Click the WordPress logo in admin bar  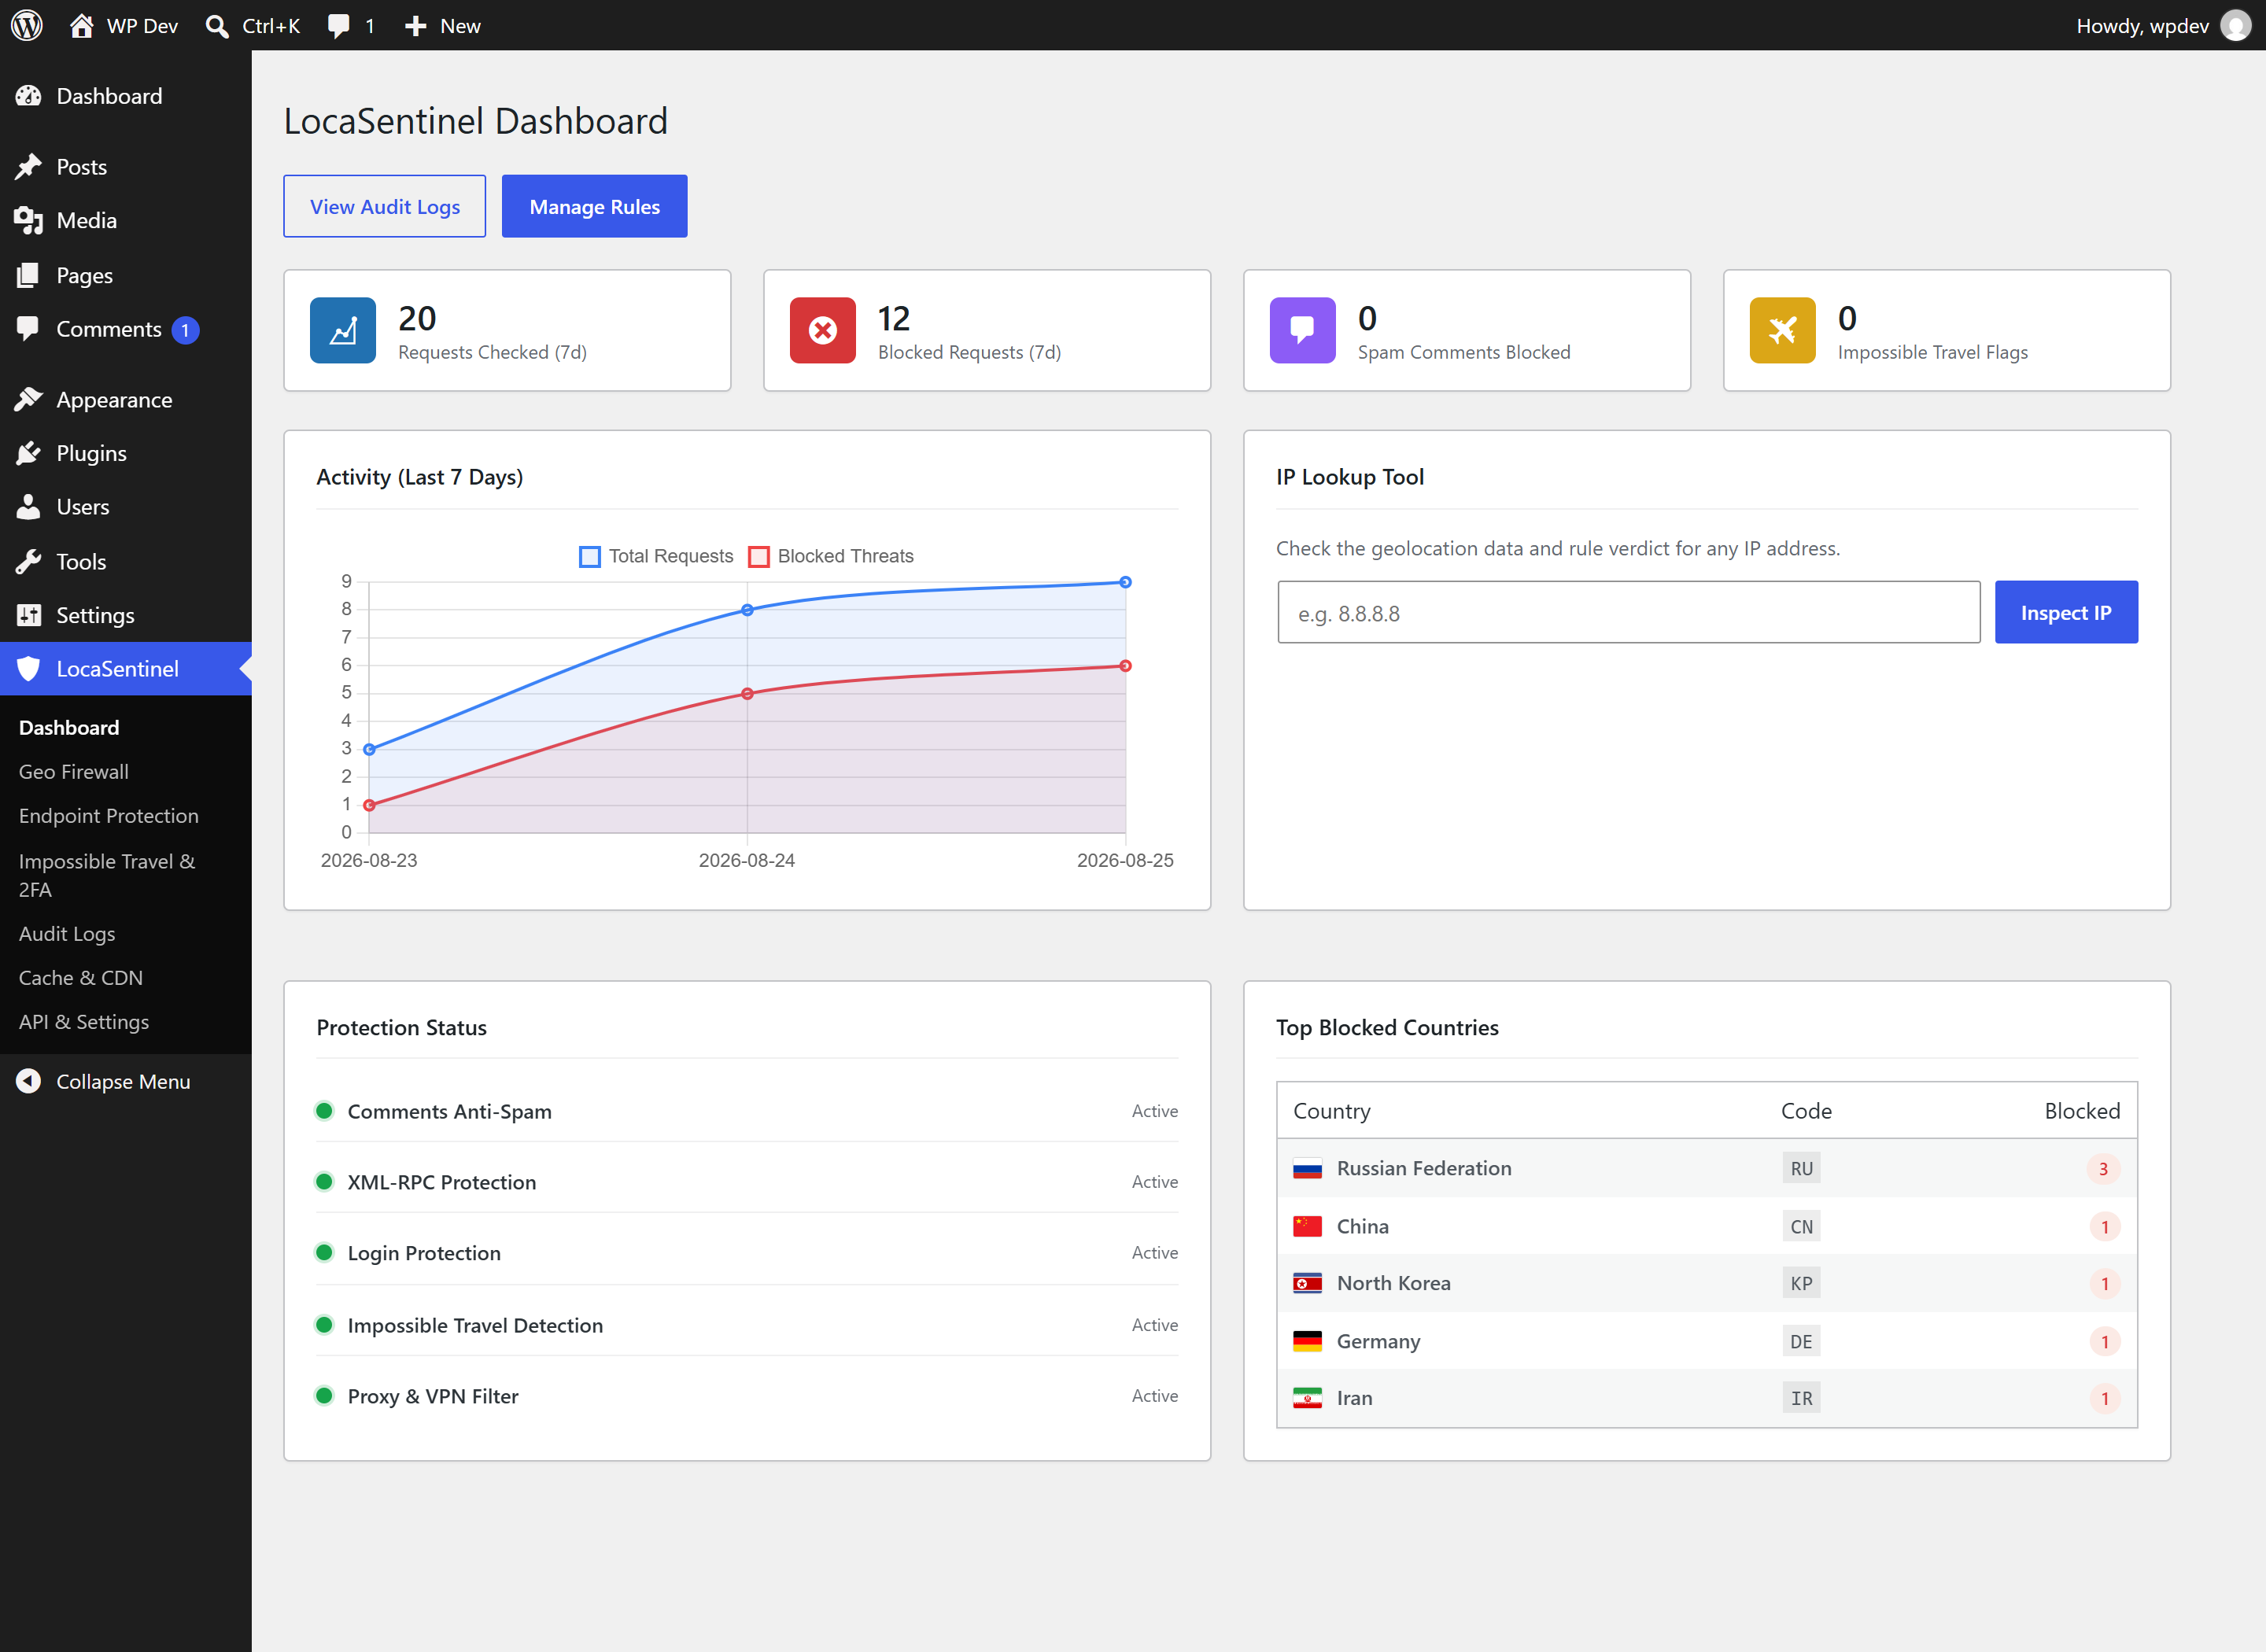click(x=27, y=25)
